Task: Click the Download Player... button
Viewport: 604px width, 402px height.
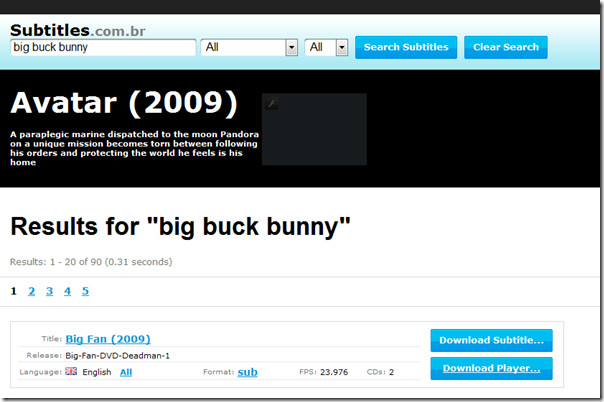Action: click(492, 368)
